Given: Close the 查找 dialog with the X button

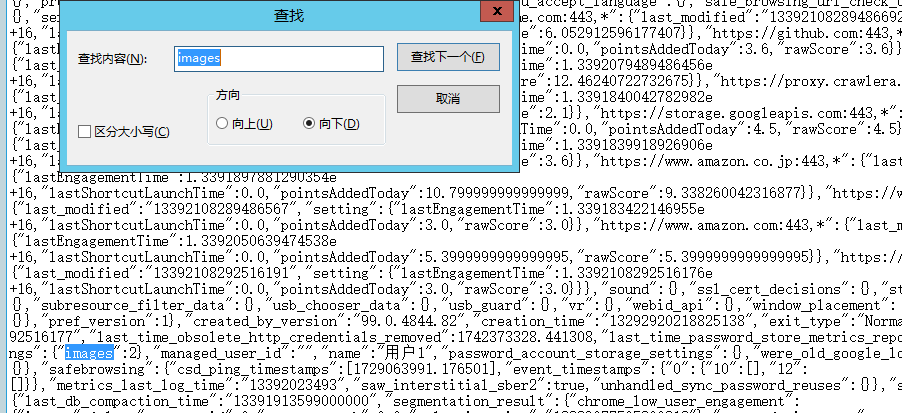Looking at the screenshot, I should 496,10.
